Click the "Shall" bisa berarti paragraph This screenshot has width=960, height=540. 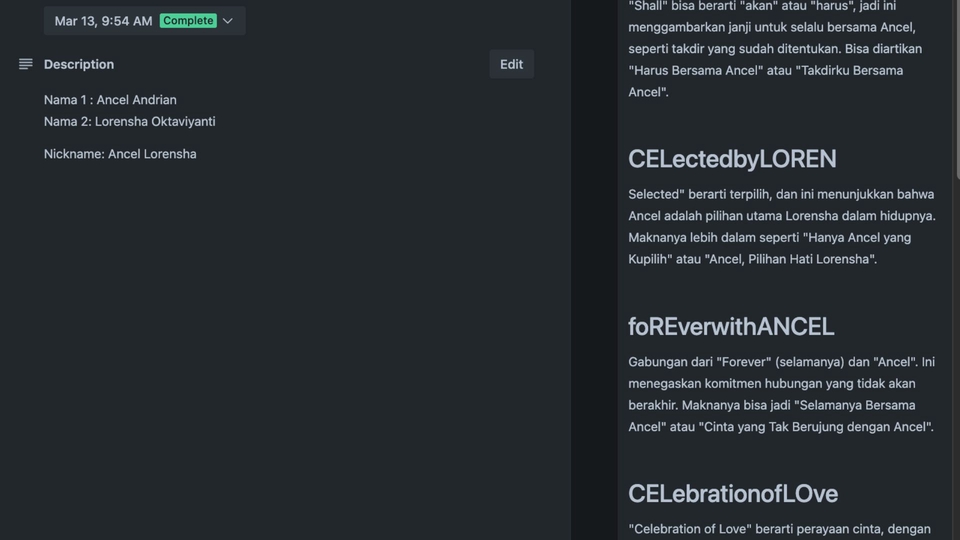pos(782,48)
